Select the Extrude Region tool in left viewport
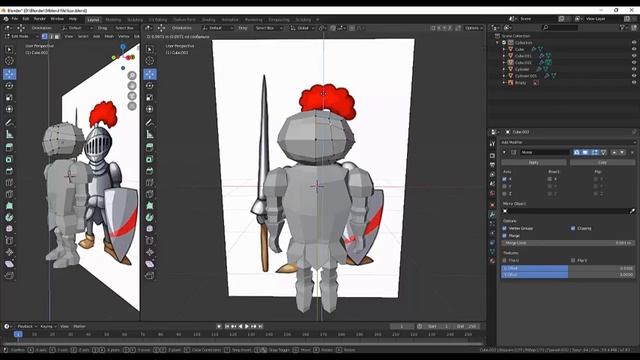The height and width of the screenshot is (360, 640). point(9,147)
